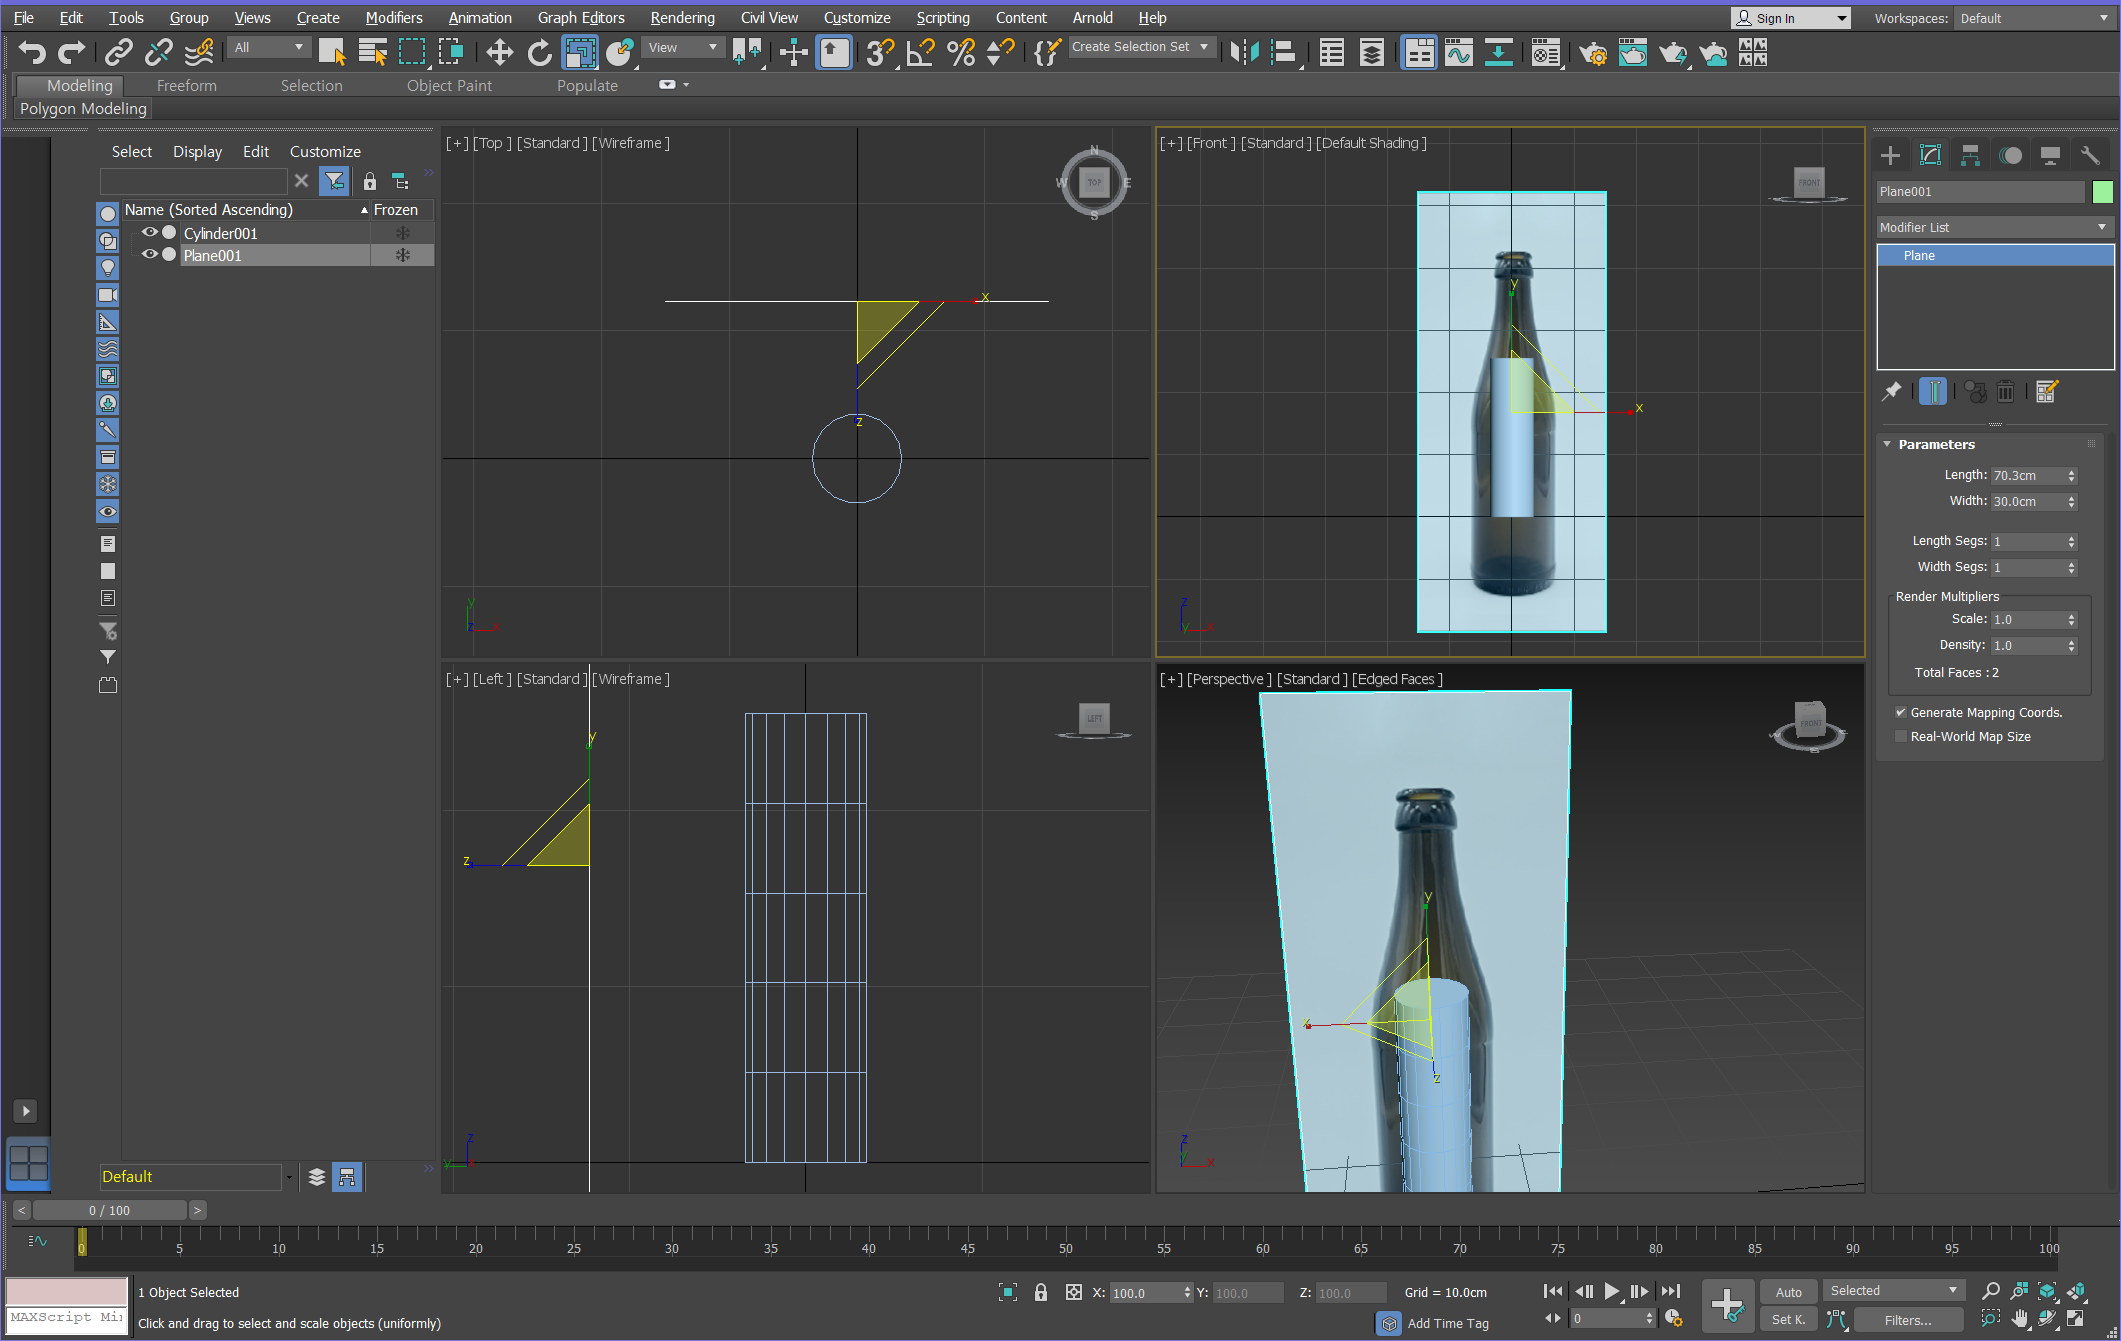This screenshot has height=1341, width=2121.
Task: Switch to the Hierarchy command panel tab
Action: (1970, 155)
